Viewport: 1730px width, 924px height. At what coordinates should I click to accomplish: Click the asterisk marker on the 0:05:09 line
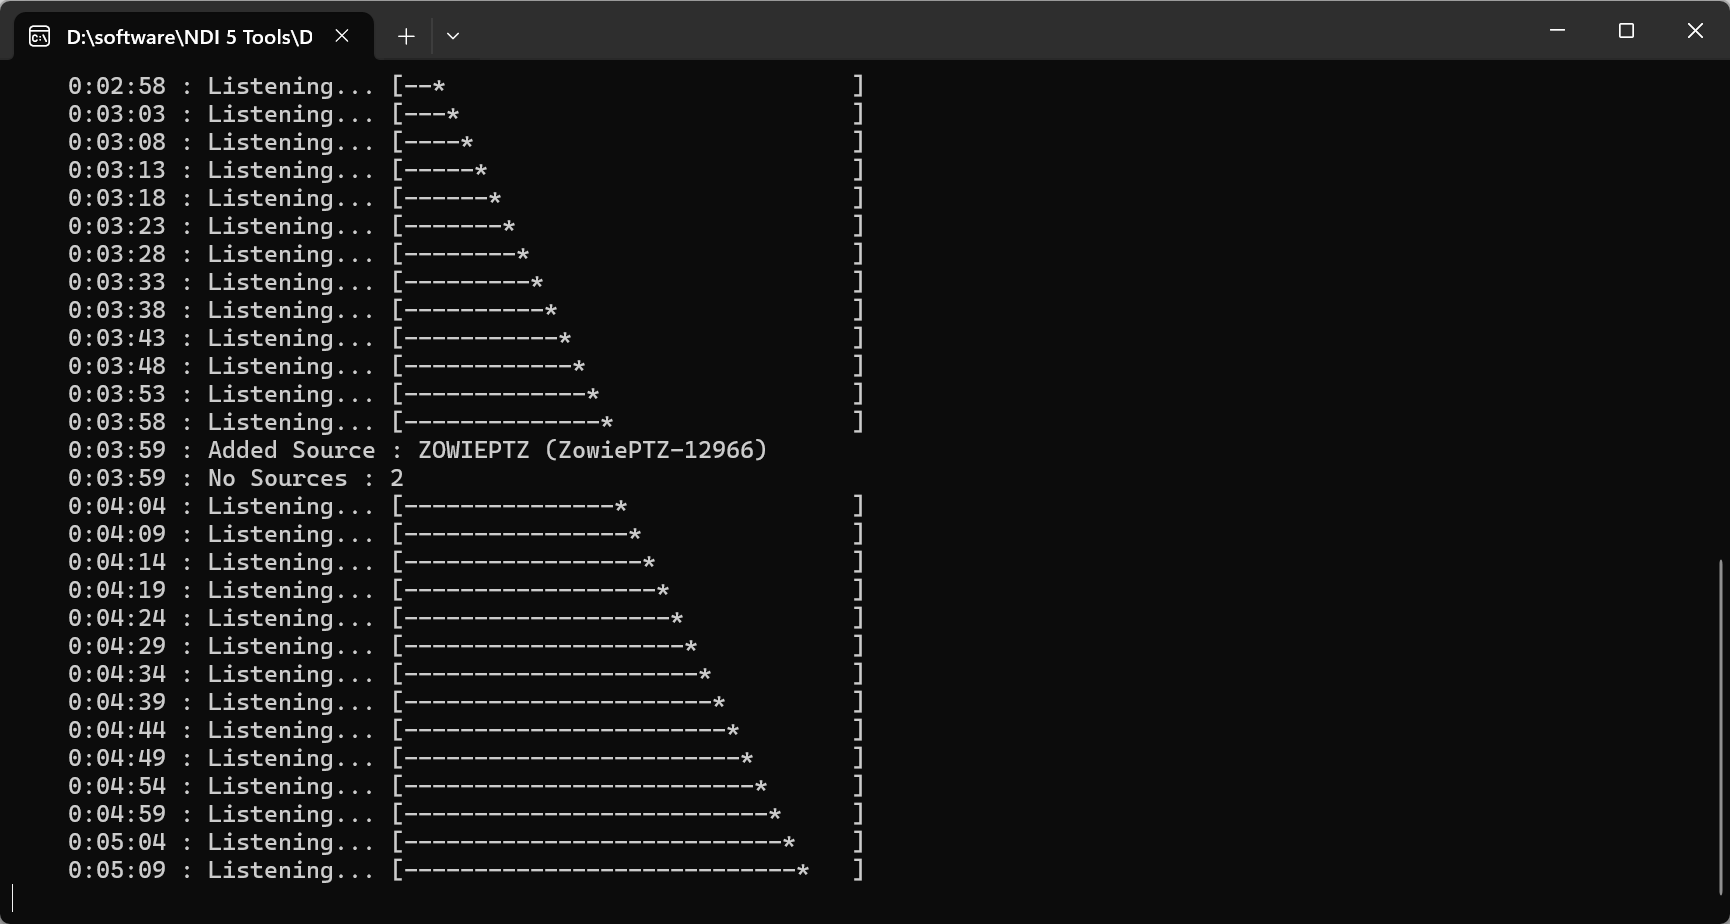(802, 871)
